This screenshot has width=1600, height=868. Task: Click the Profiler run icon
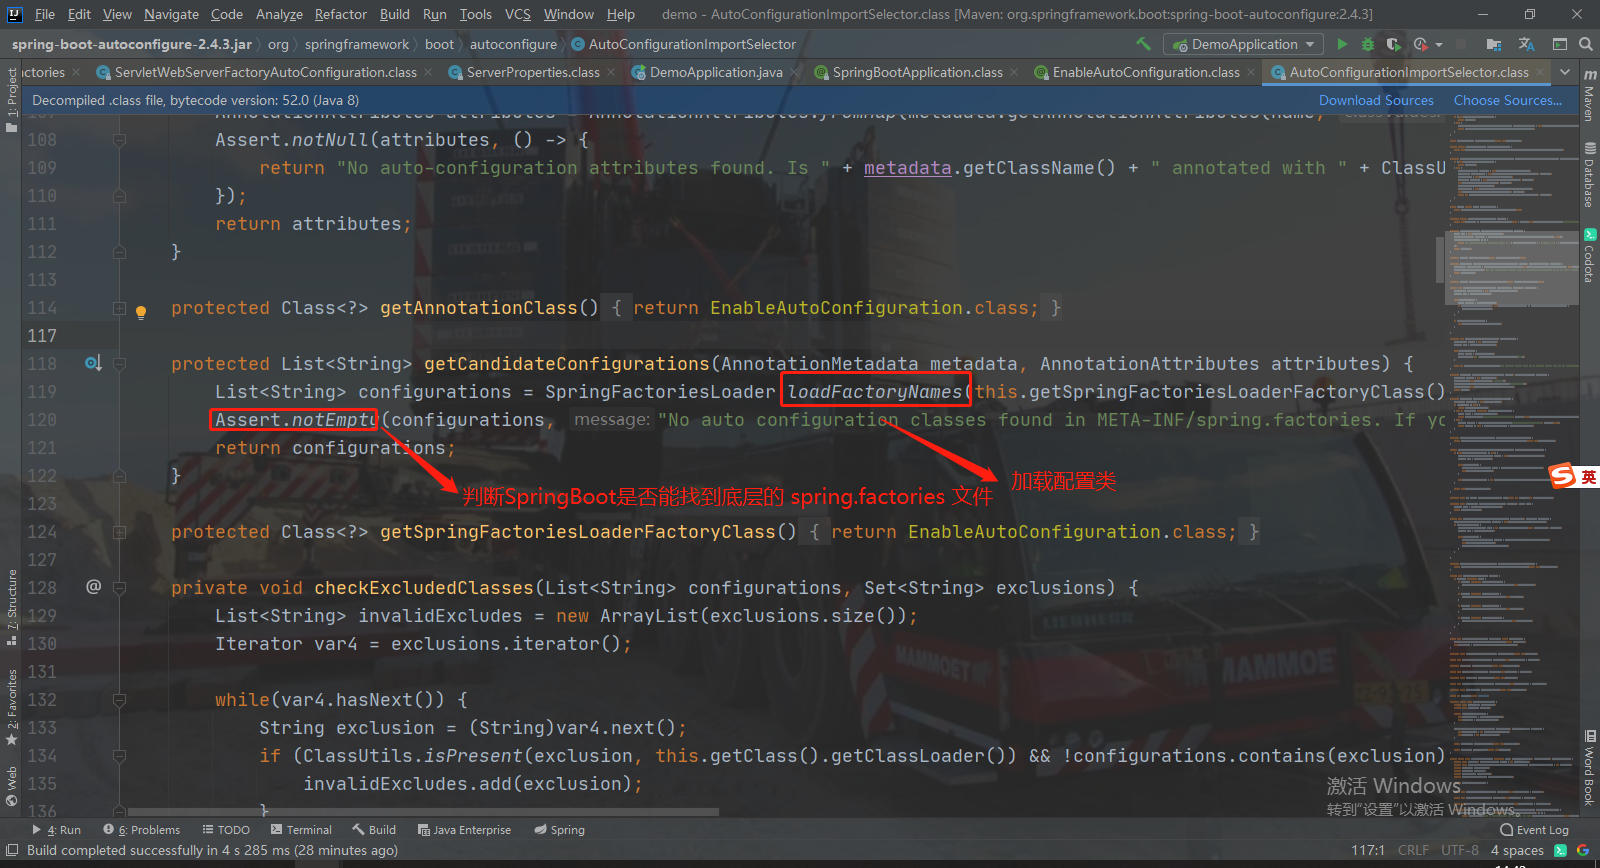1420,44
